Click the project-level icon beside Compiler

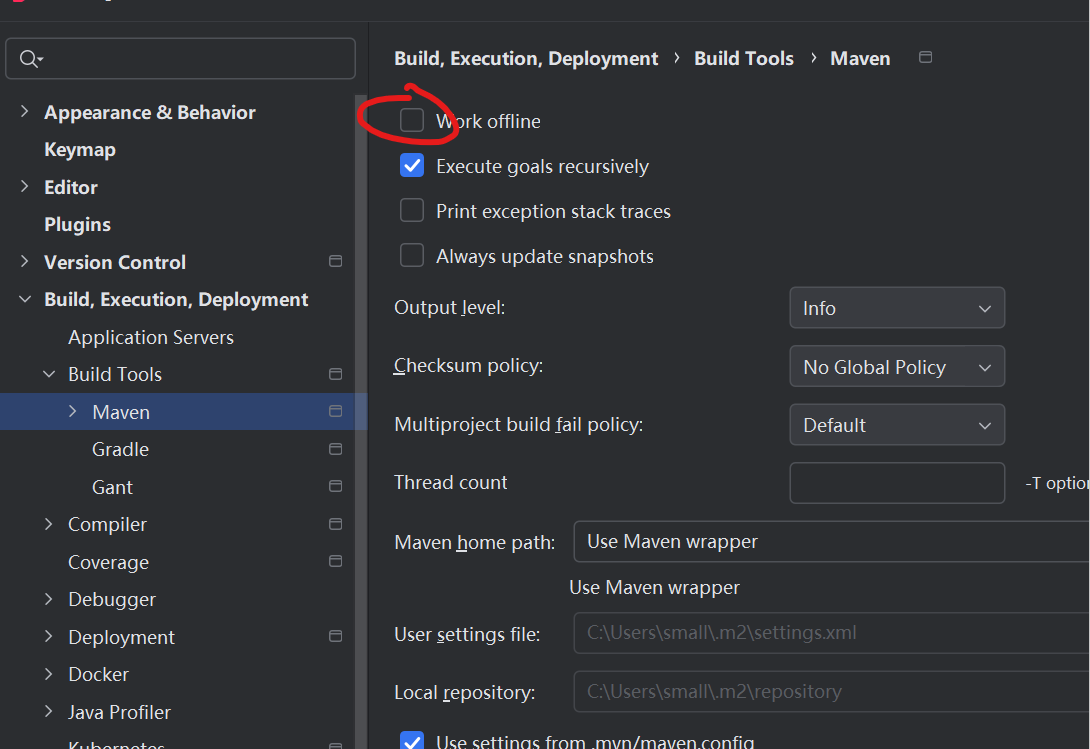point(335,524)
